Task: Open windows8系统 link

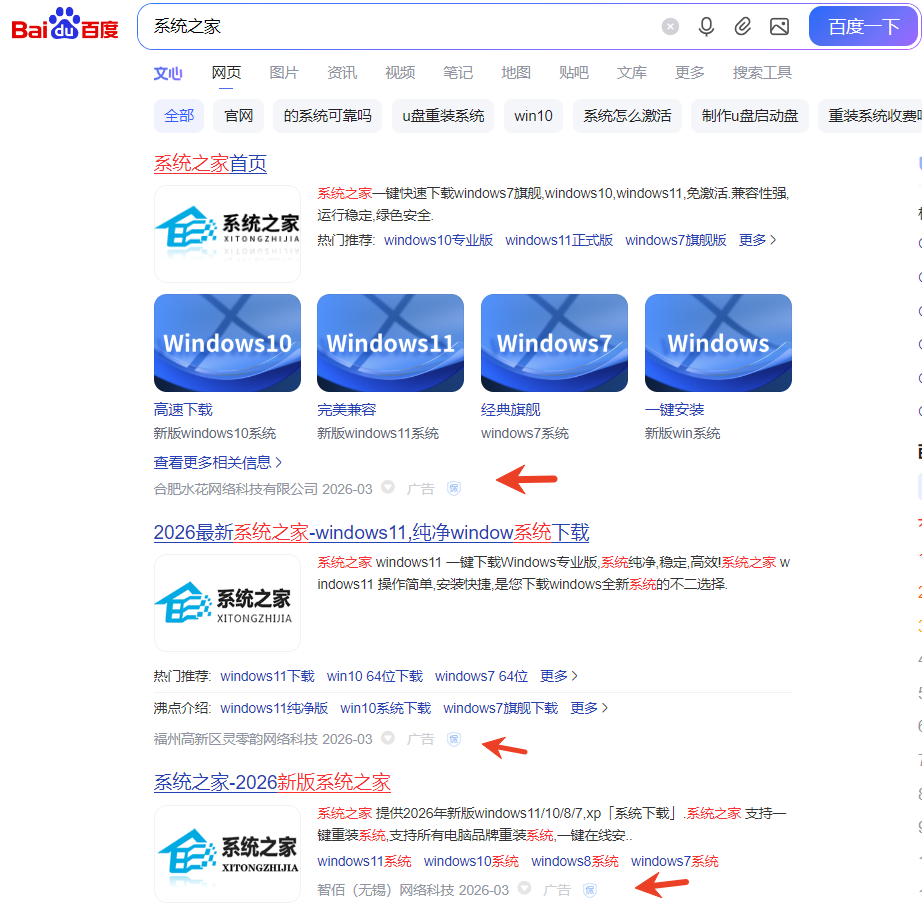Action: pos(574,861)
